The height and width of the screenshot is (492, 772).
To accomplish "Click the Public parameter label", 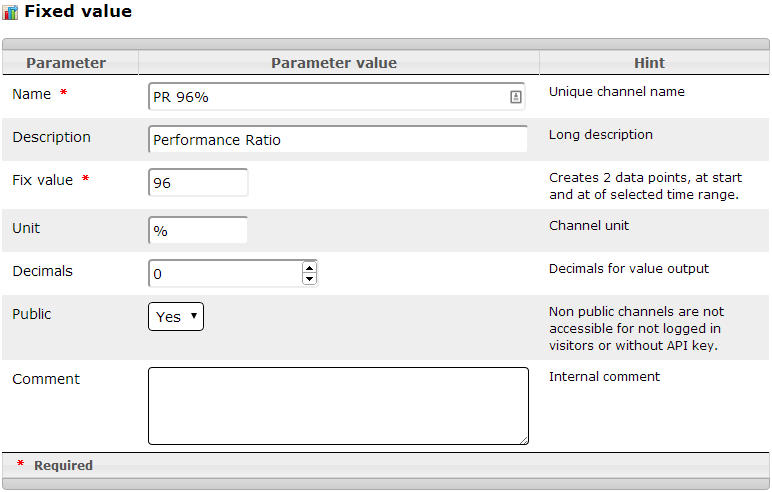I will [32, 314].
